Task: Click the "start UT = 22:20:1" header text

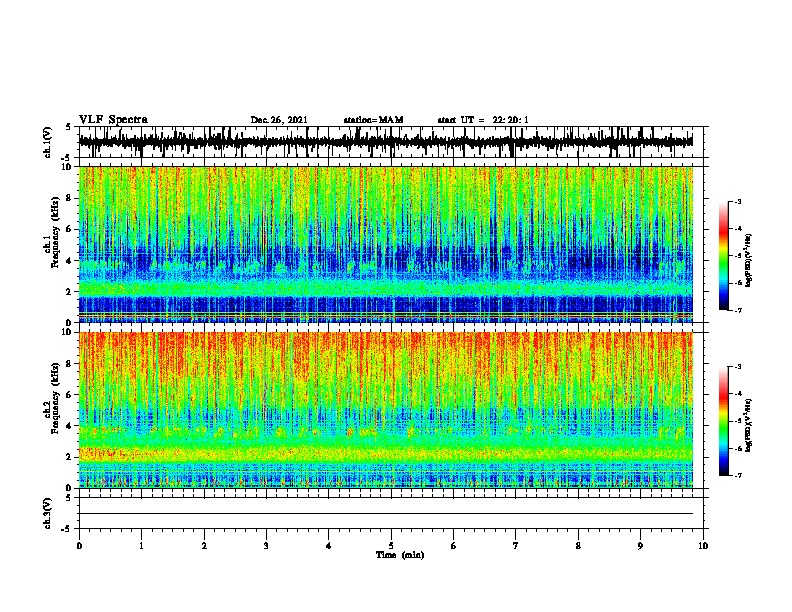Action: pos(483,120)
